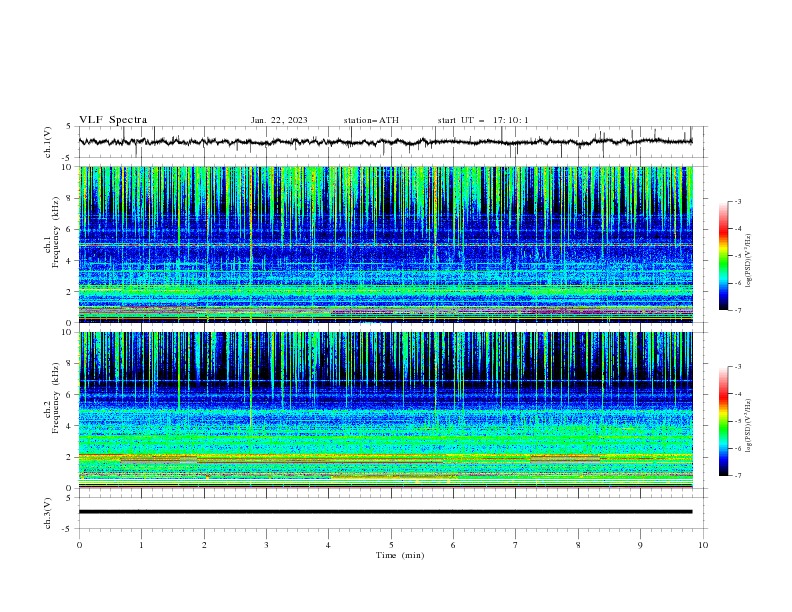This screenshot has width=792, height=612.
Task: Click the 'ch.3(V)' axis label
Action: click(x=48, y=513)
